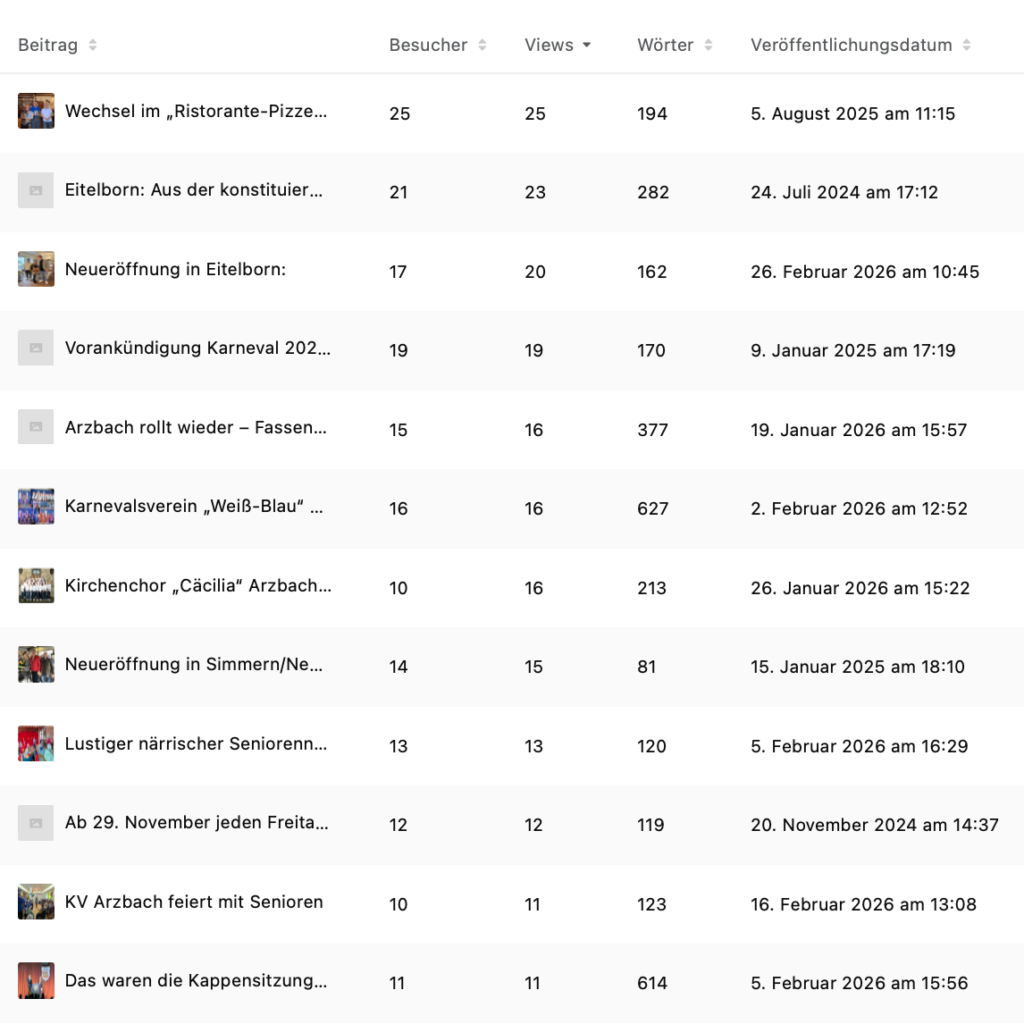The height and width of the screenshot is (1024, 1024).
Task: Click the placeholder icon beside Arzbach rollt wieder
Action: tap(36, 427)
